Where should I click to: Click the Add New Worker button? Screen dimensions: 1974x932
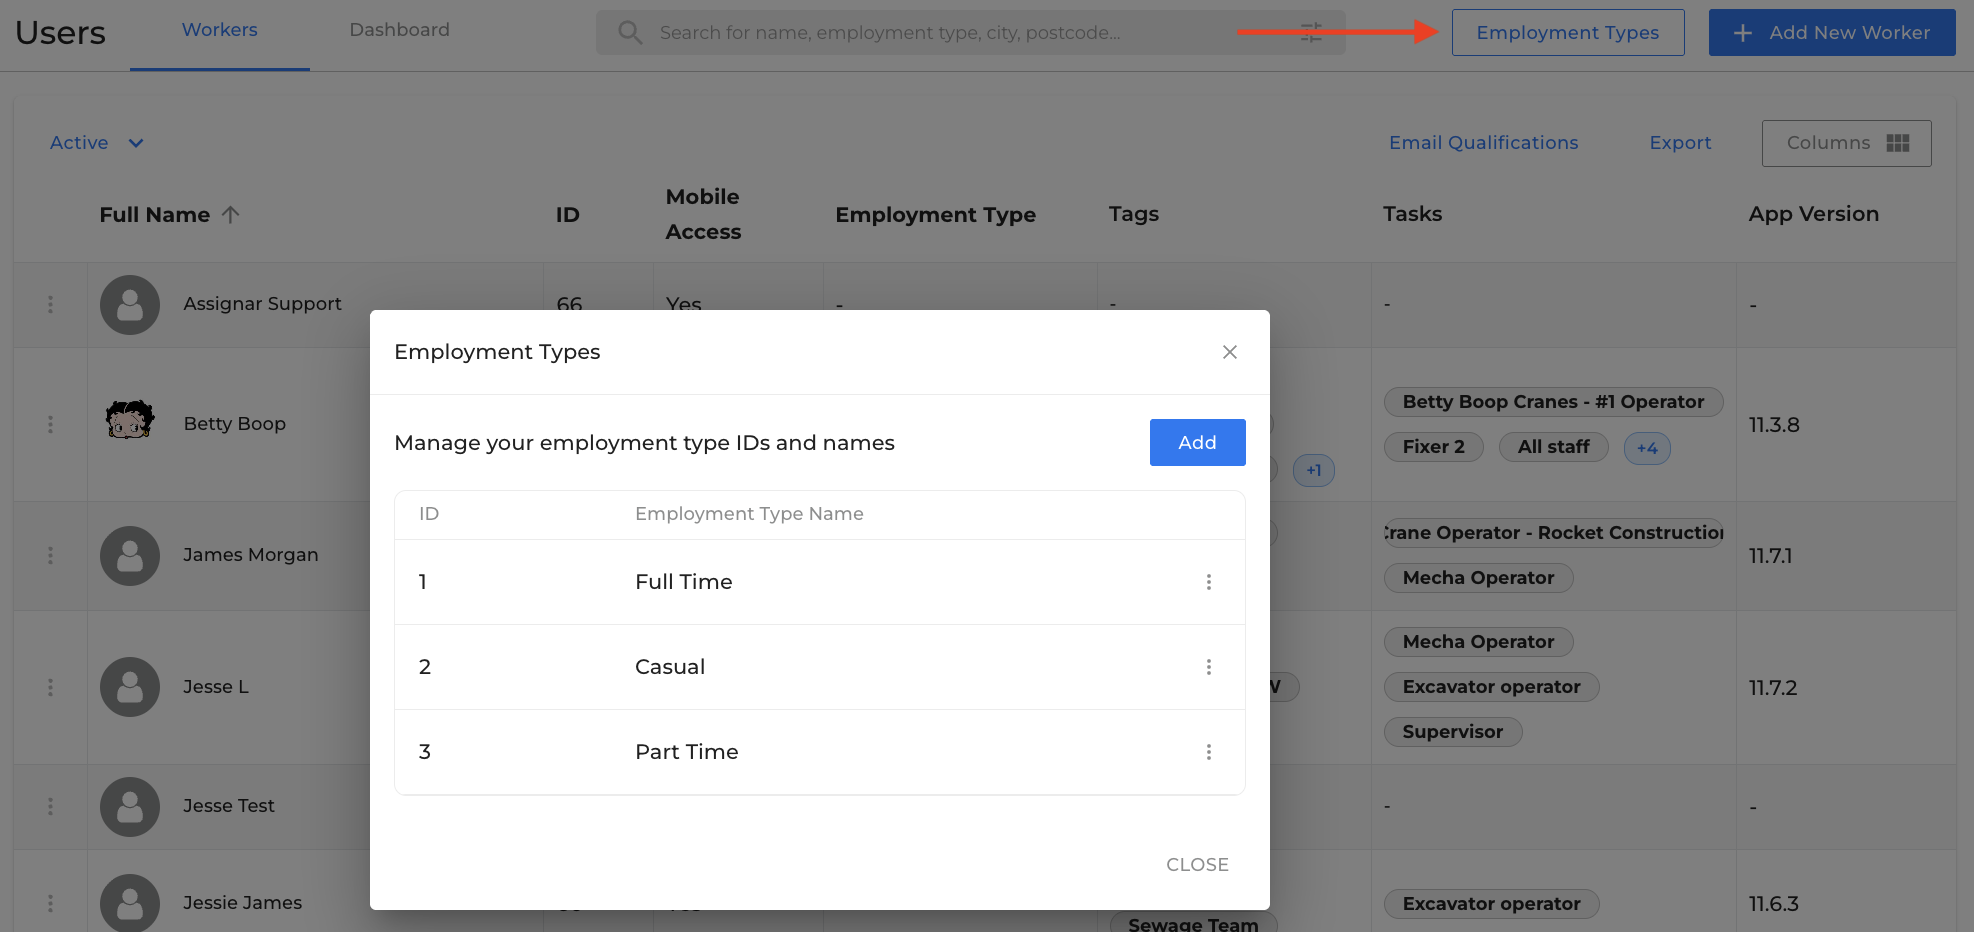[x=1832, y=32]
